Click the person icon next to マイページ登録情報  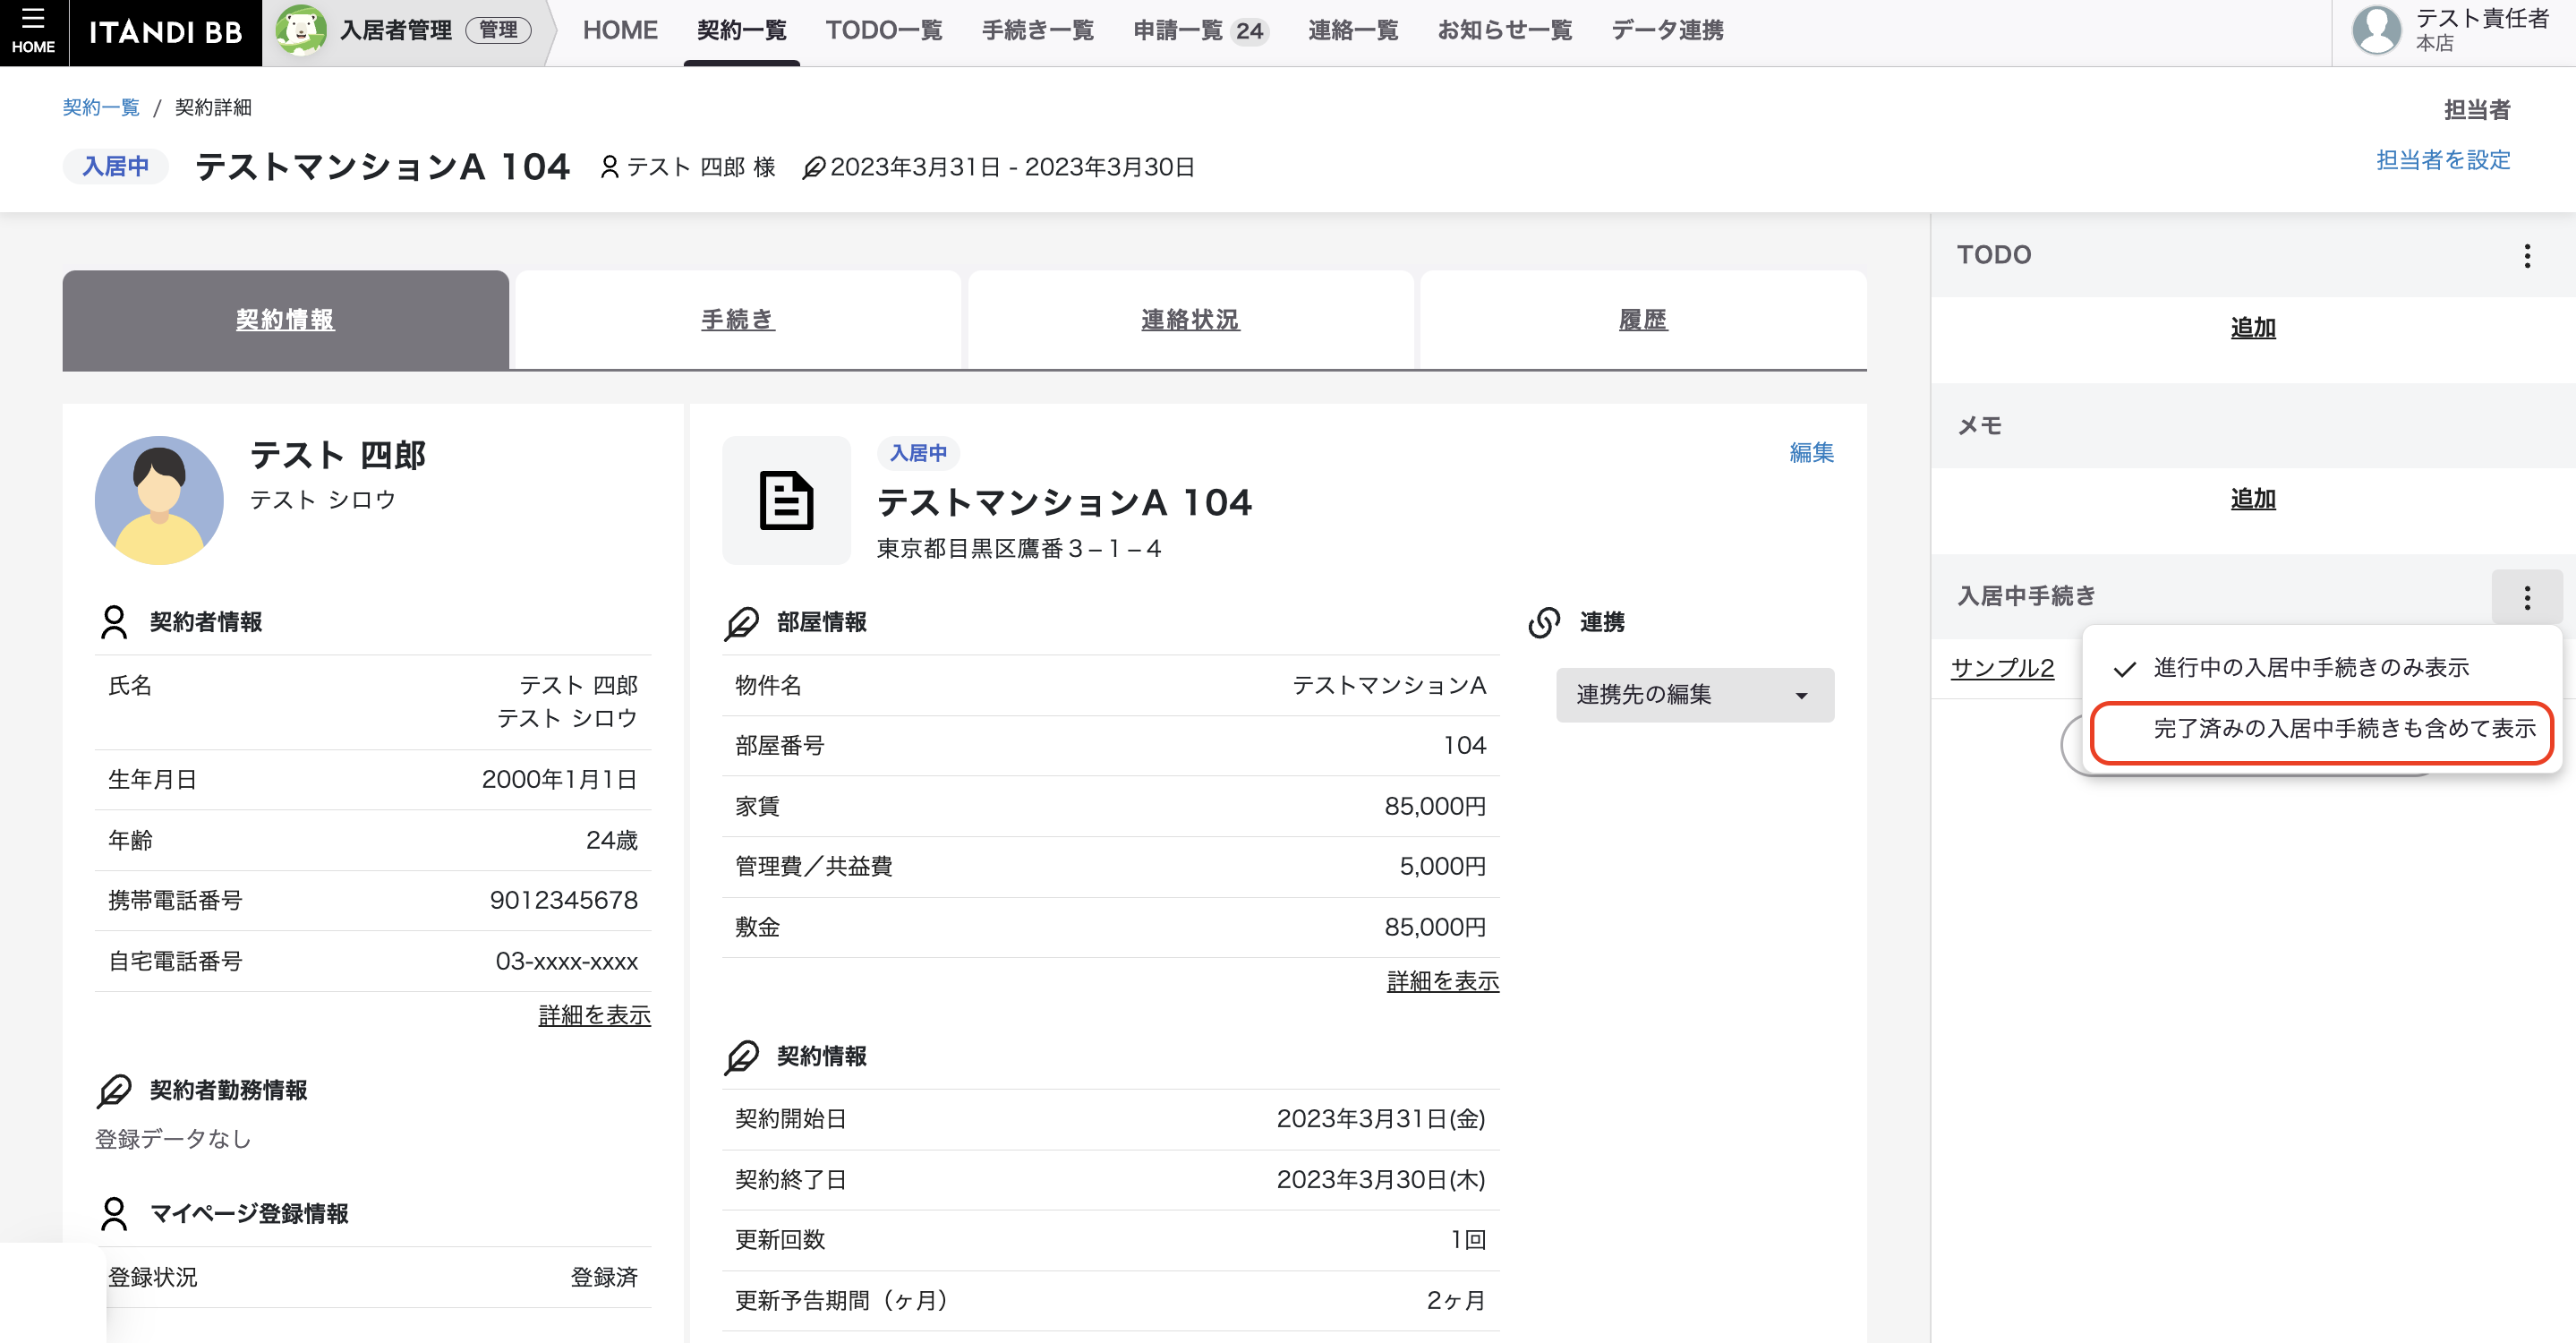[114, 1214]
